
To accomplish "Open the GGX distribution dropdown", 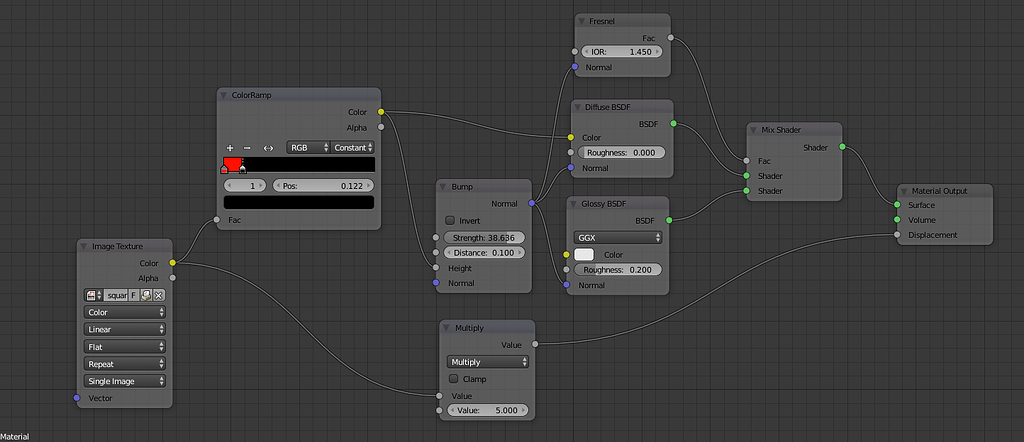I will click(618, 238).
